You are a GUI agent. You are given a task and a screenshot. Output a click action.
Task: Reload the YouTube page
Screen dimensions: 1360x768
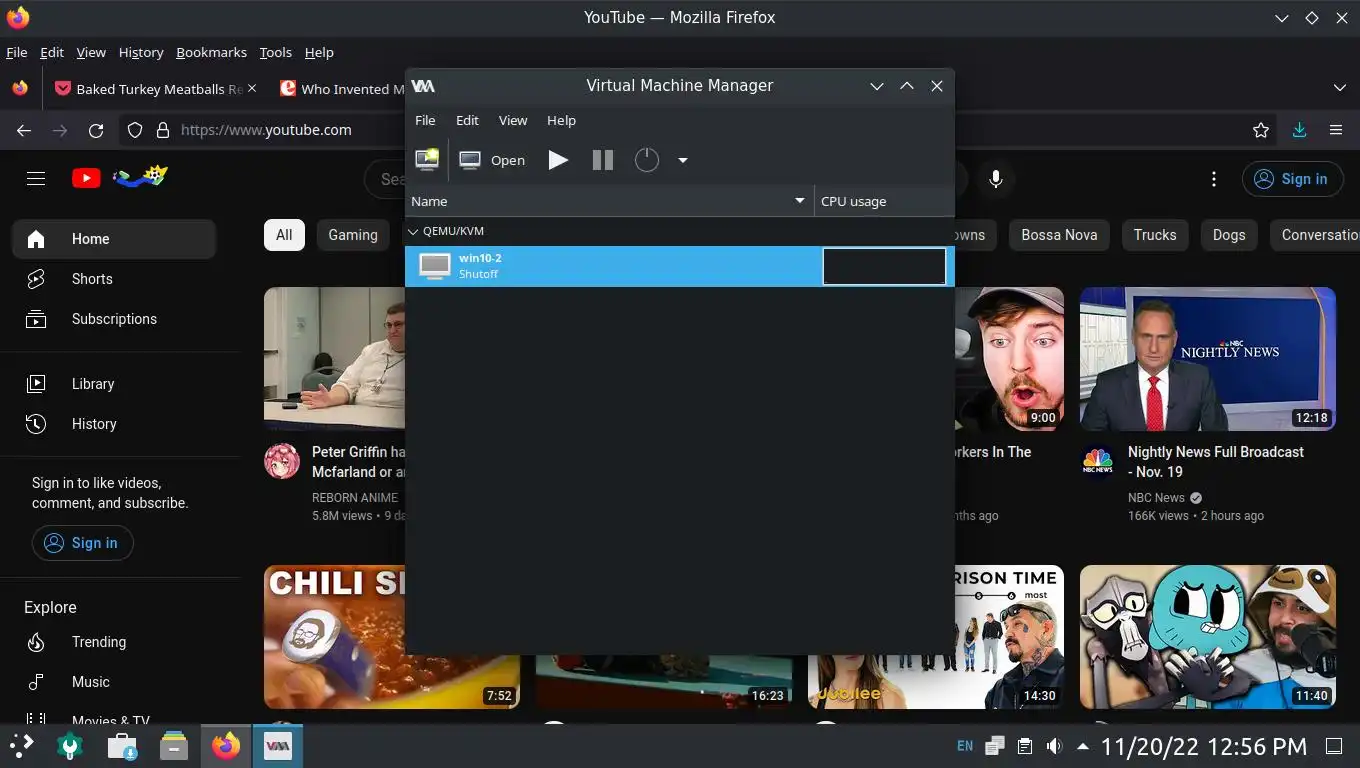coord(96,130)
